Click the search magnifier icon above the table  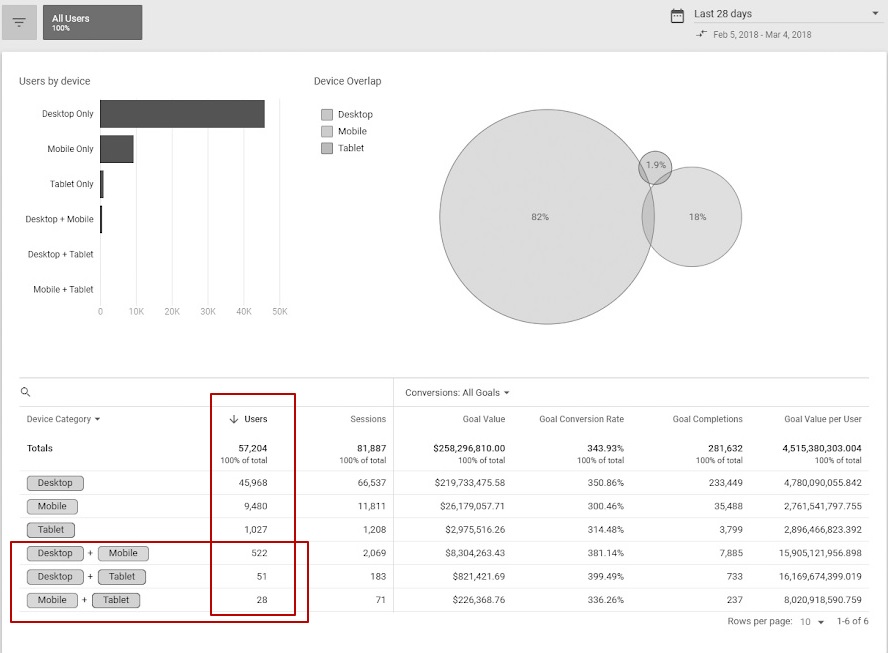[26, 393]
